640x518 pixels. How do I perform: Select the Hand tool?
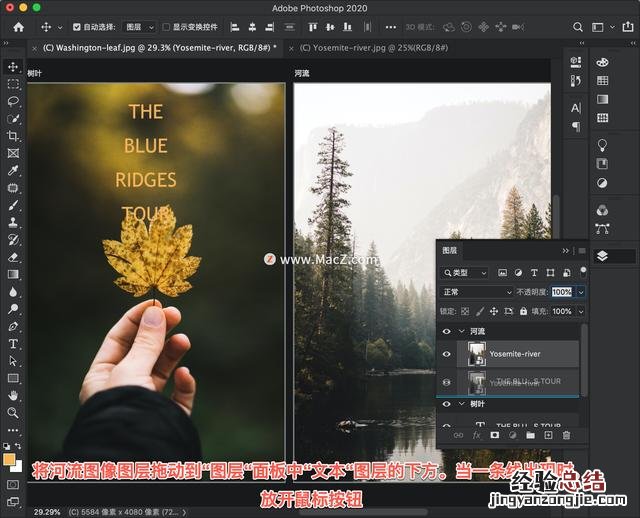13,395
